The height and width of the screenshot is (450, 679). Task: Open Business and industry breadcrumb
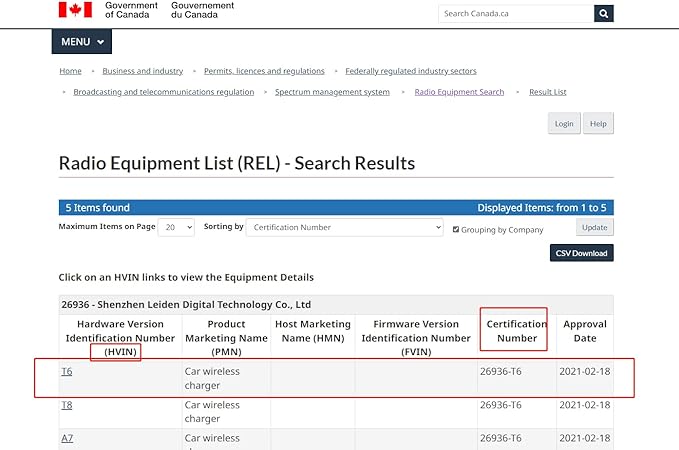[x=142, y=71]
